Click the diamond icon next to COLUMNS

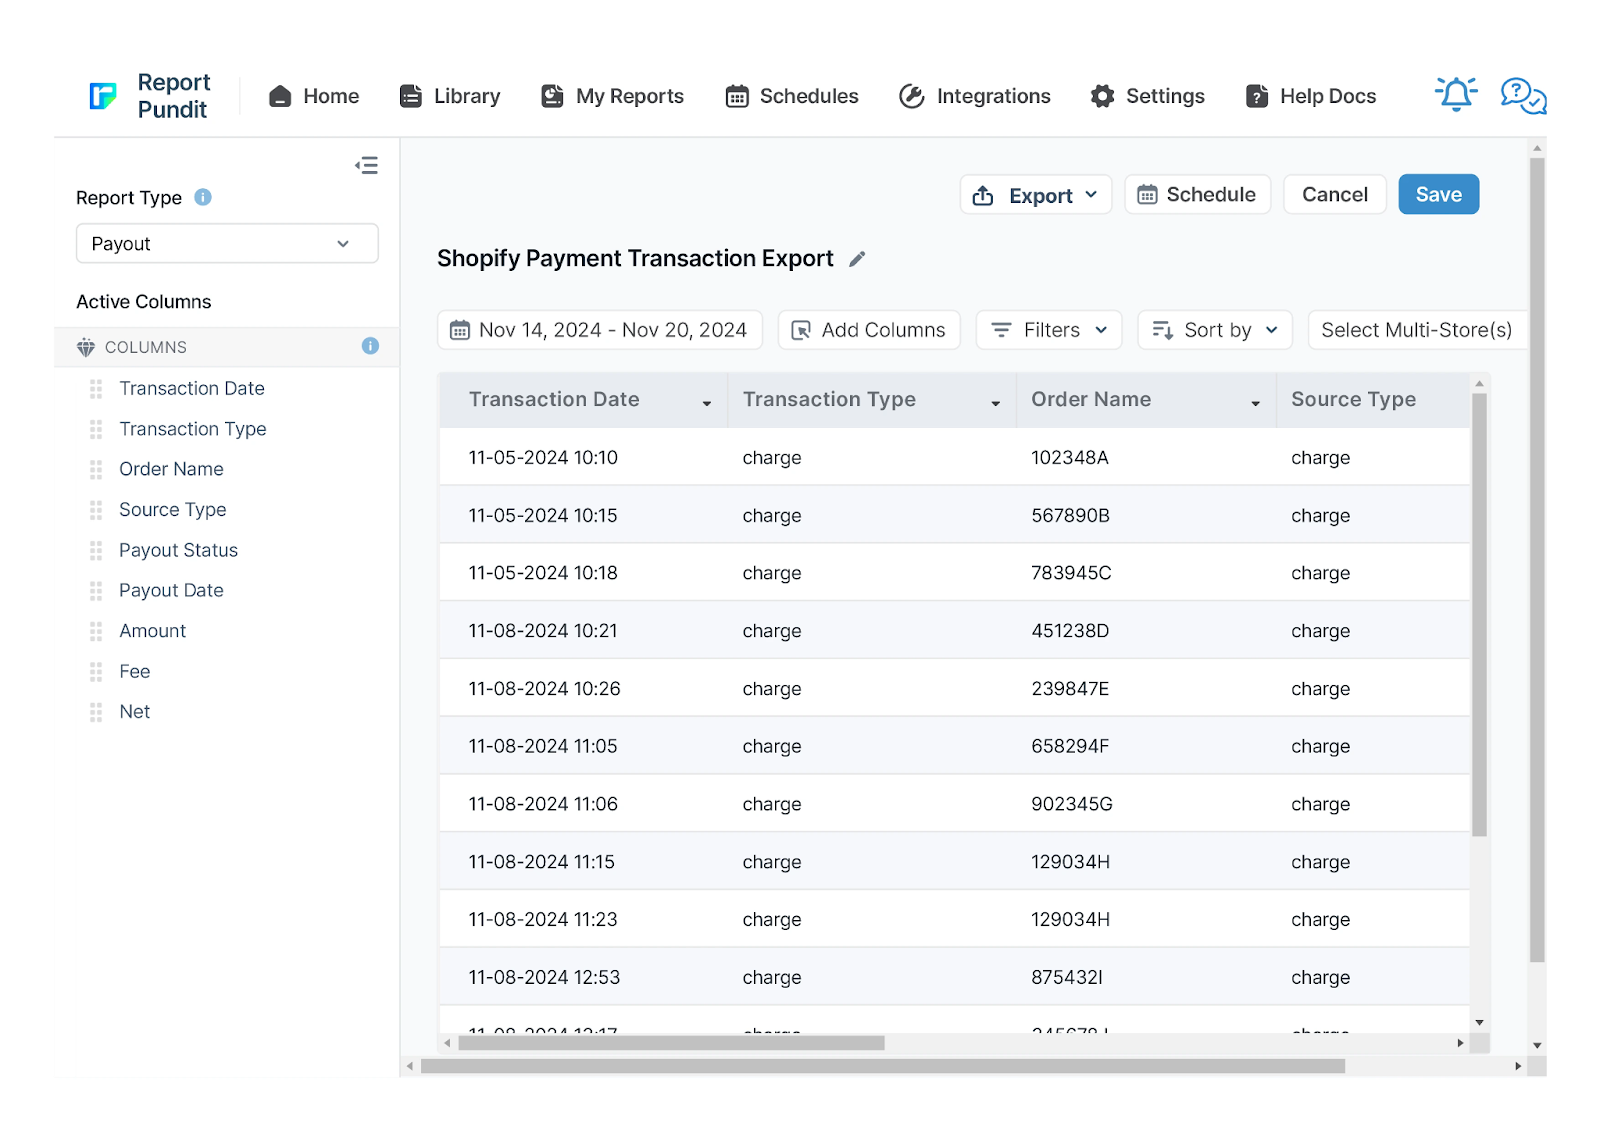pos(86,347)
